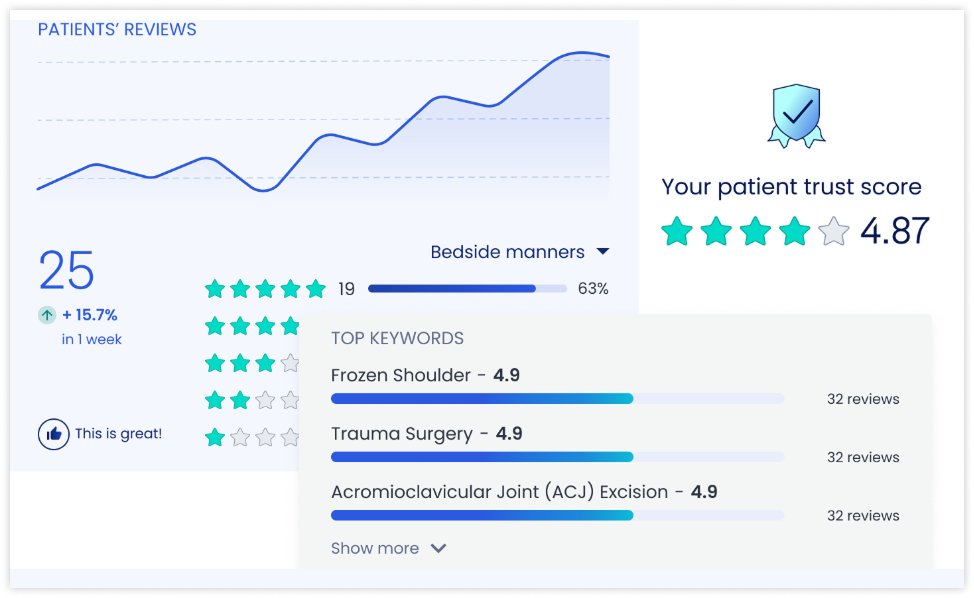The width and height of the screenshot is (974, 598).
Task: Click the first trust score star
Action: point(677,232)
